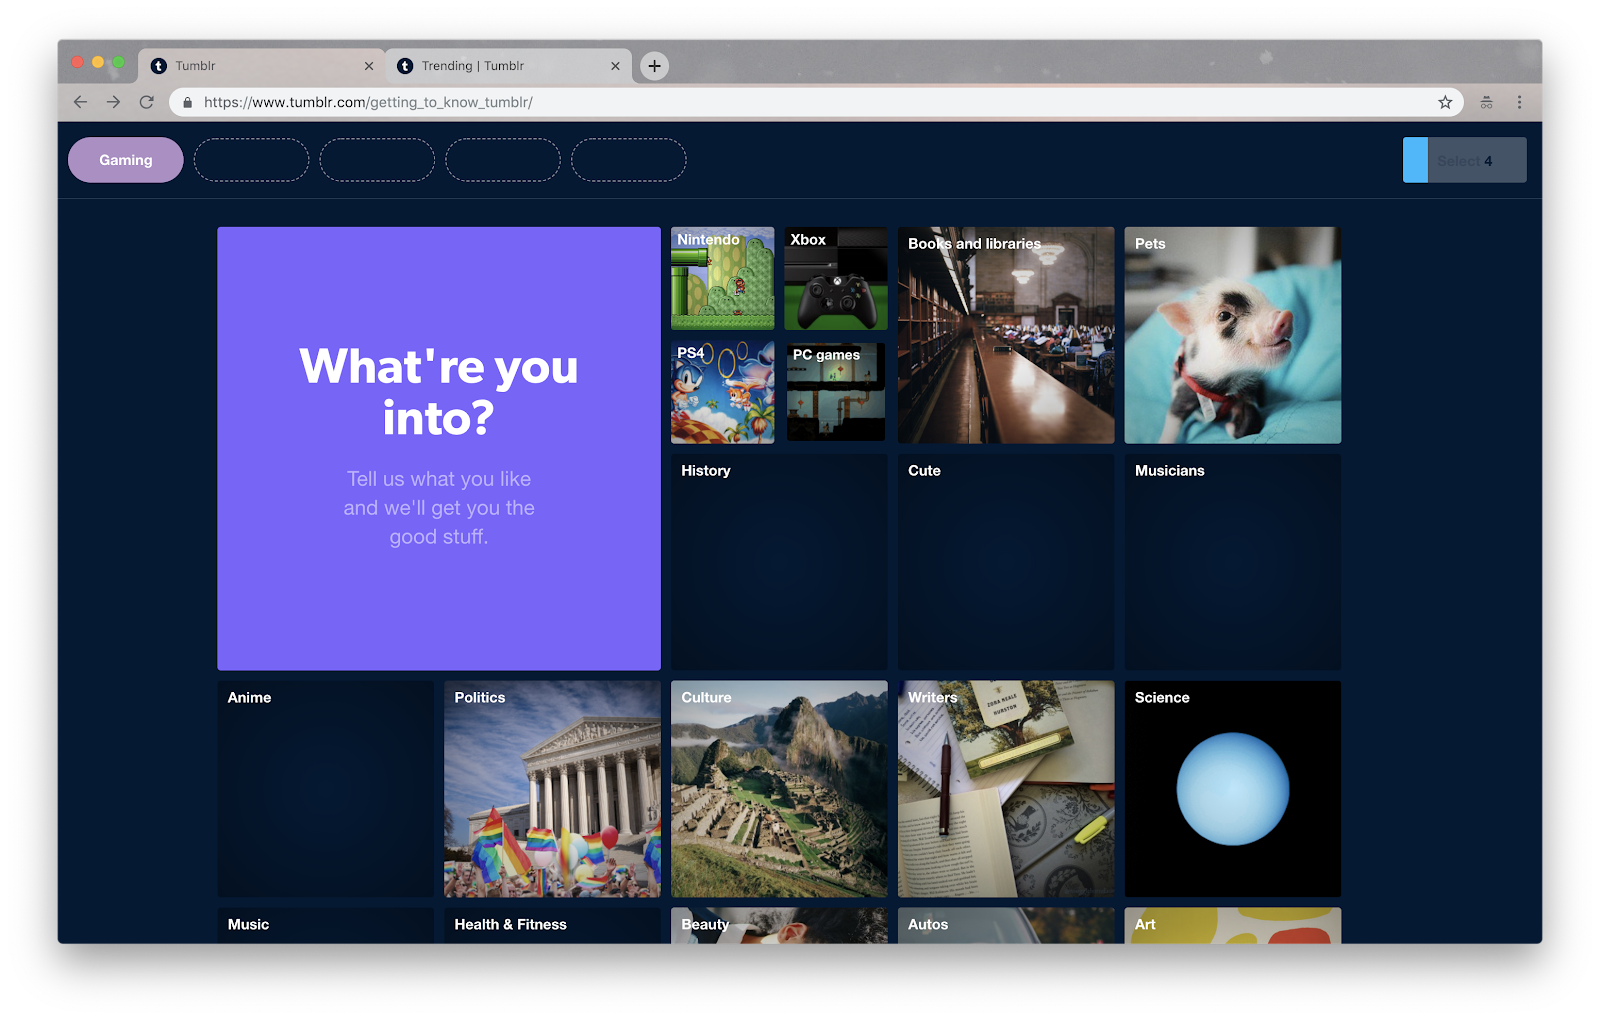
Task: Choose the Nintendo tile
Action: click(x=722, y=278)
